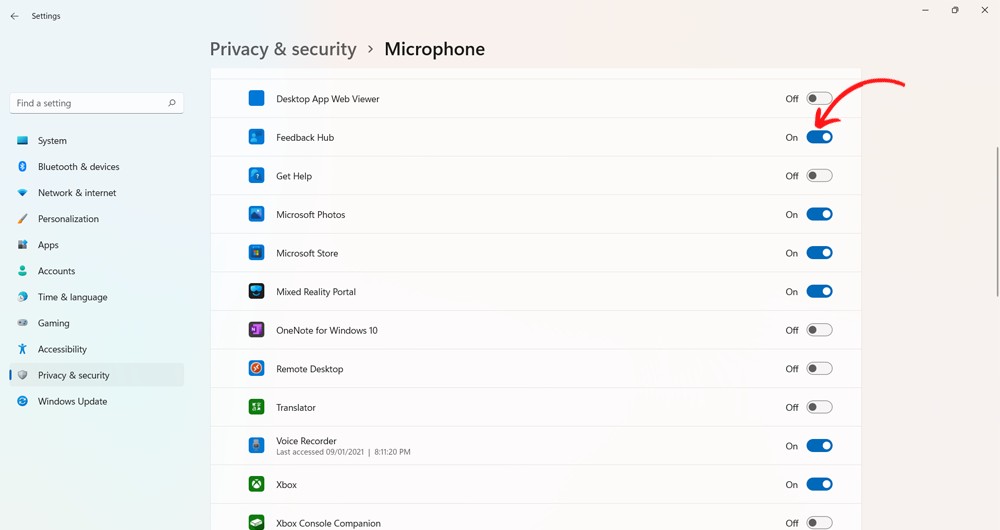Click the Windows Update sync icon

click(x=22, y=401)
